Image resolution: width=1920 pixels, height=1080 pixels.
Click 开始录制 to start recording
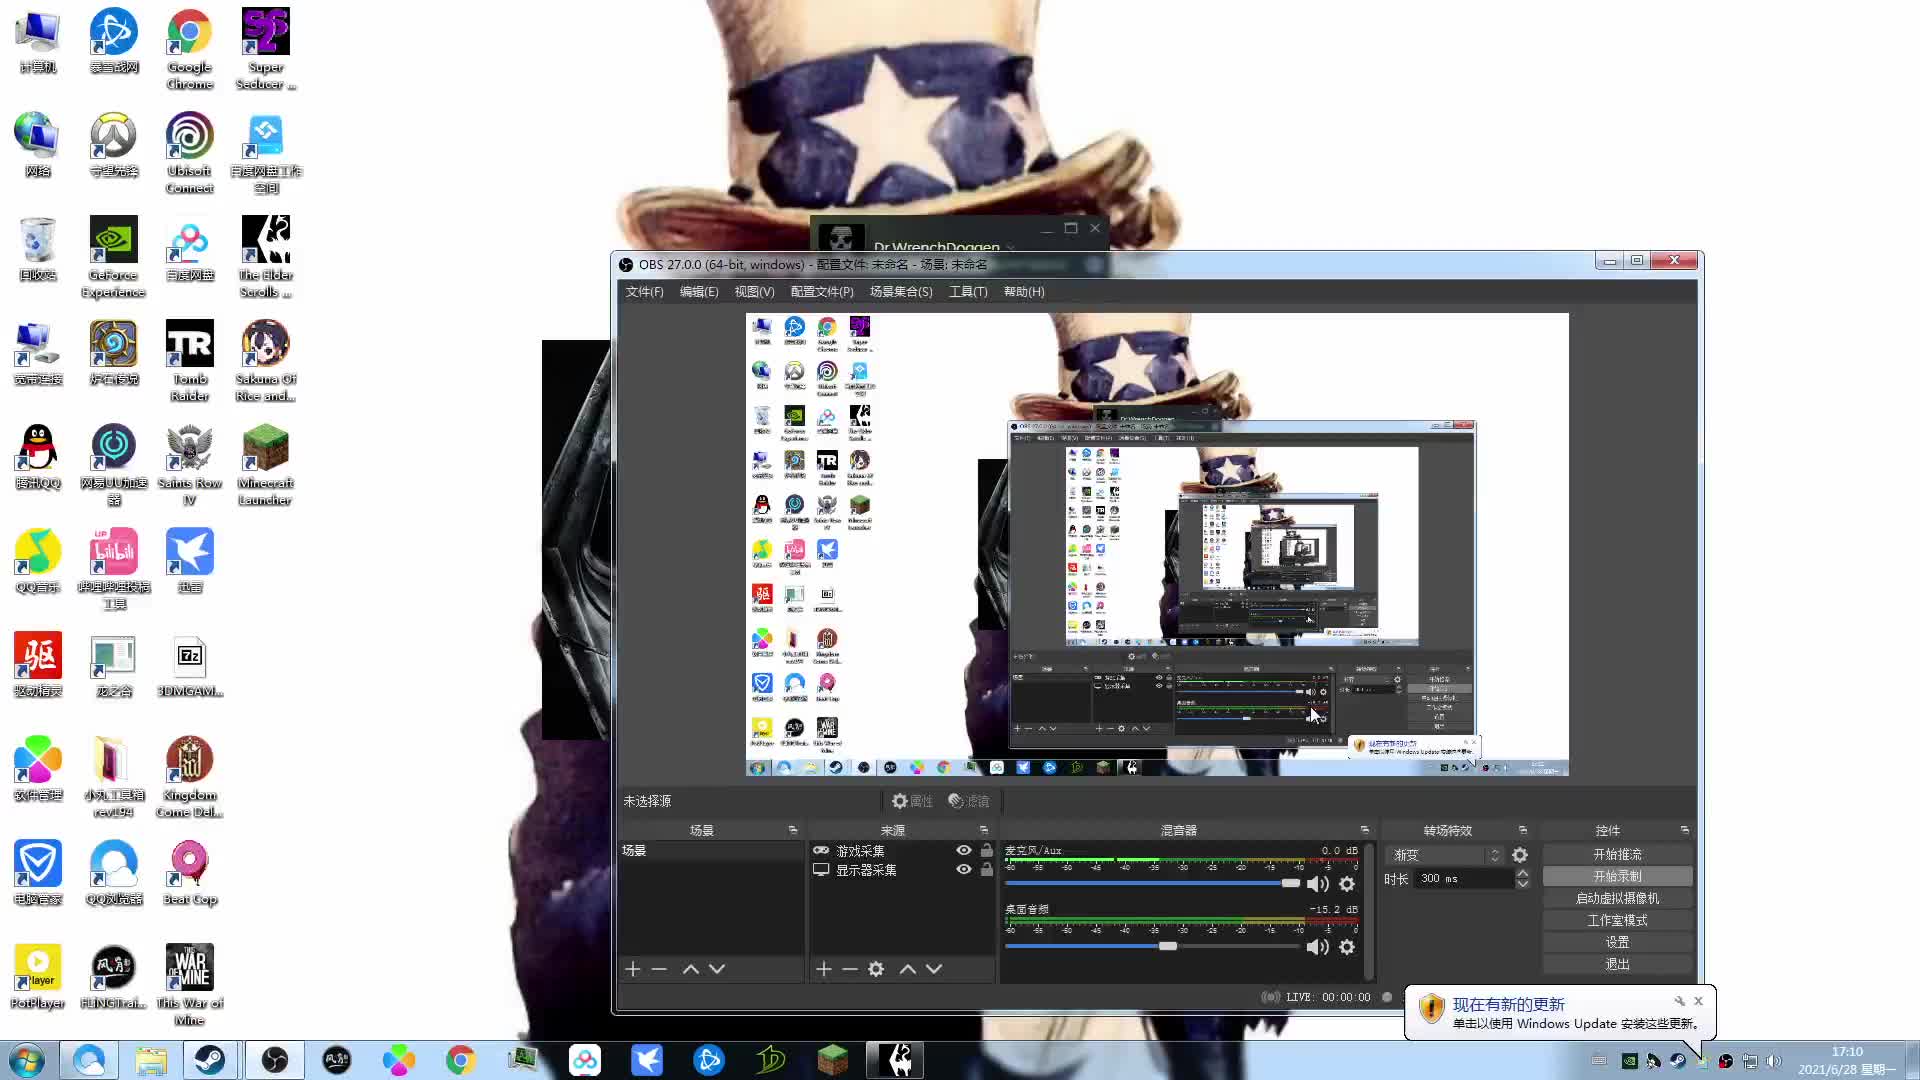1617,876
